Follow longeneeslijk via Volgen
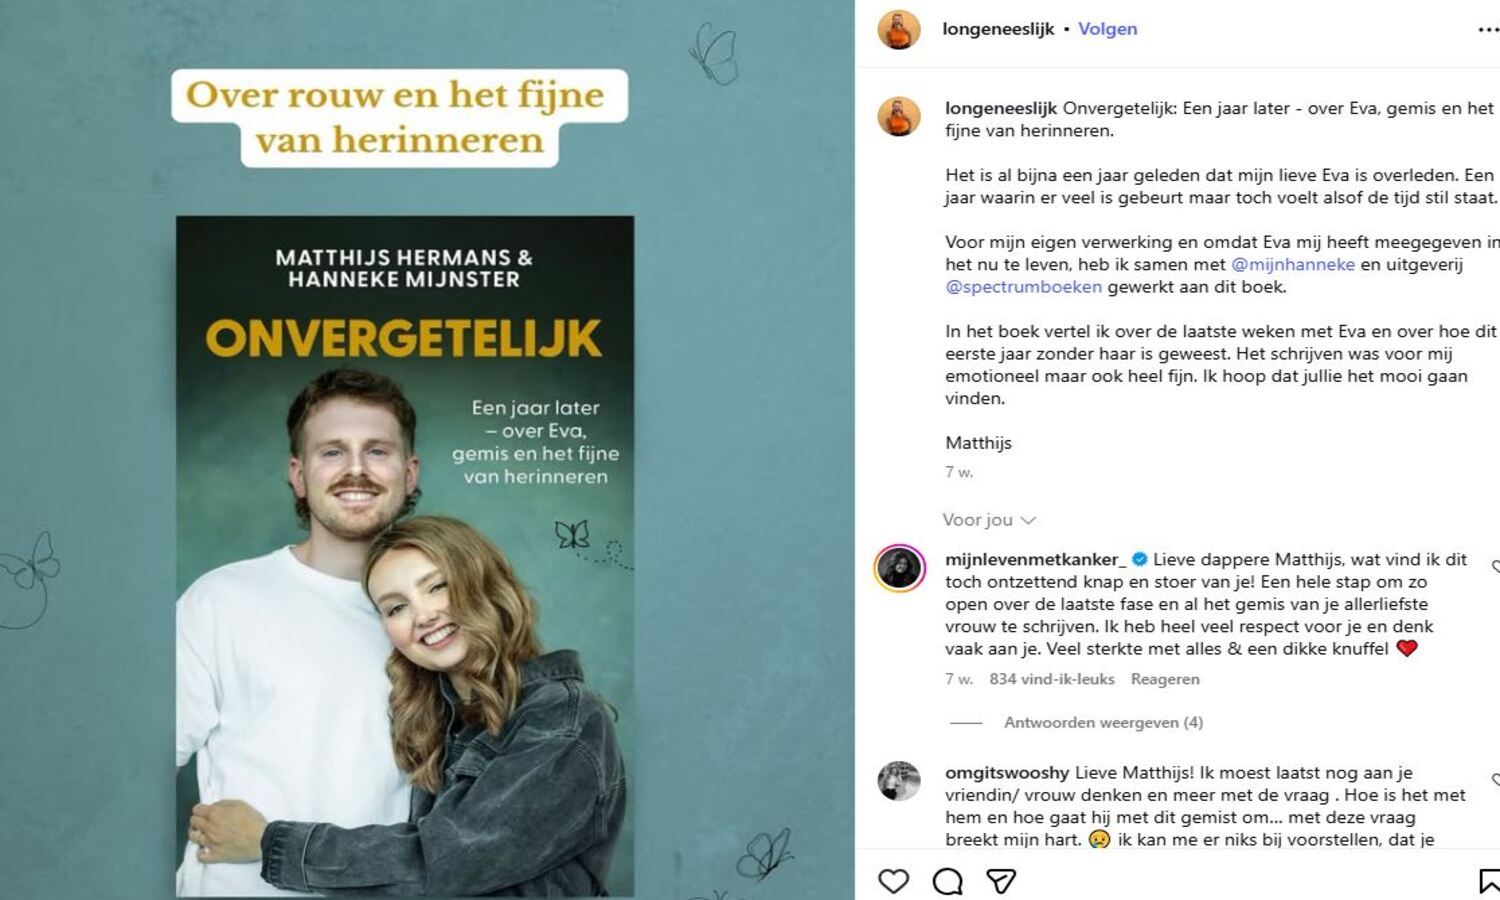 1108,29
